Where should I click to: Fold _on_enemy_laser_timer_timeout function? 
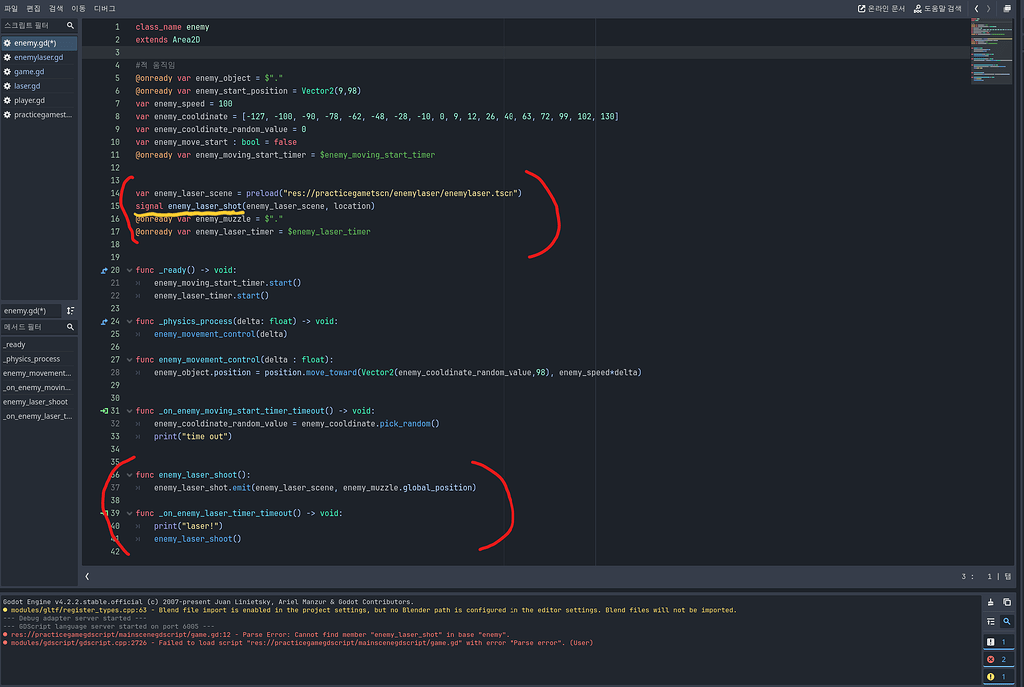point(129,513)
